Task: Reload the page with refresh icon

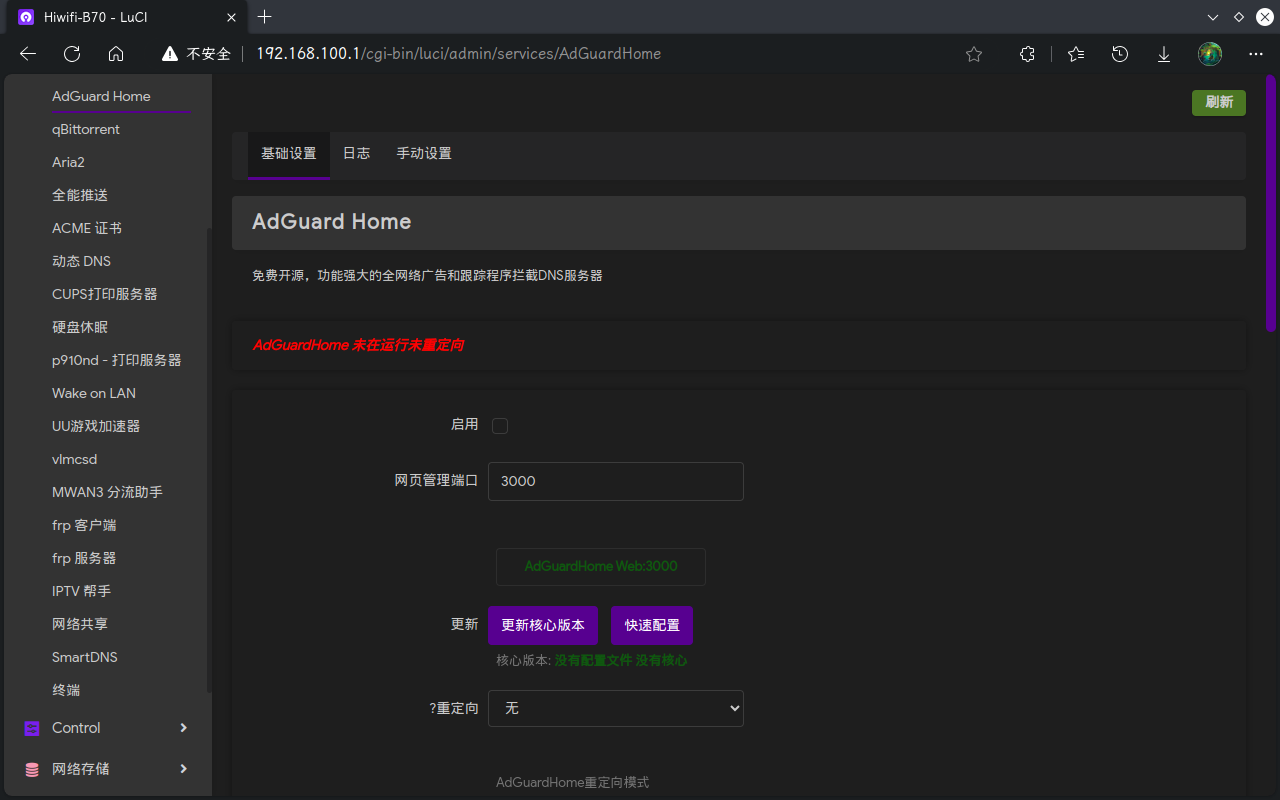Action: (x=72, y=54)
